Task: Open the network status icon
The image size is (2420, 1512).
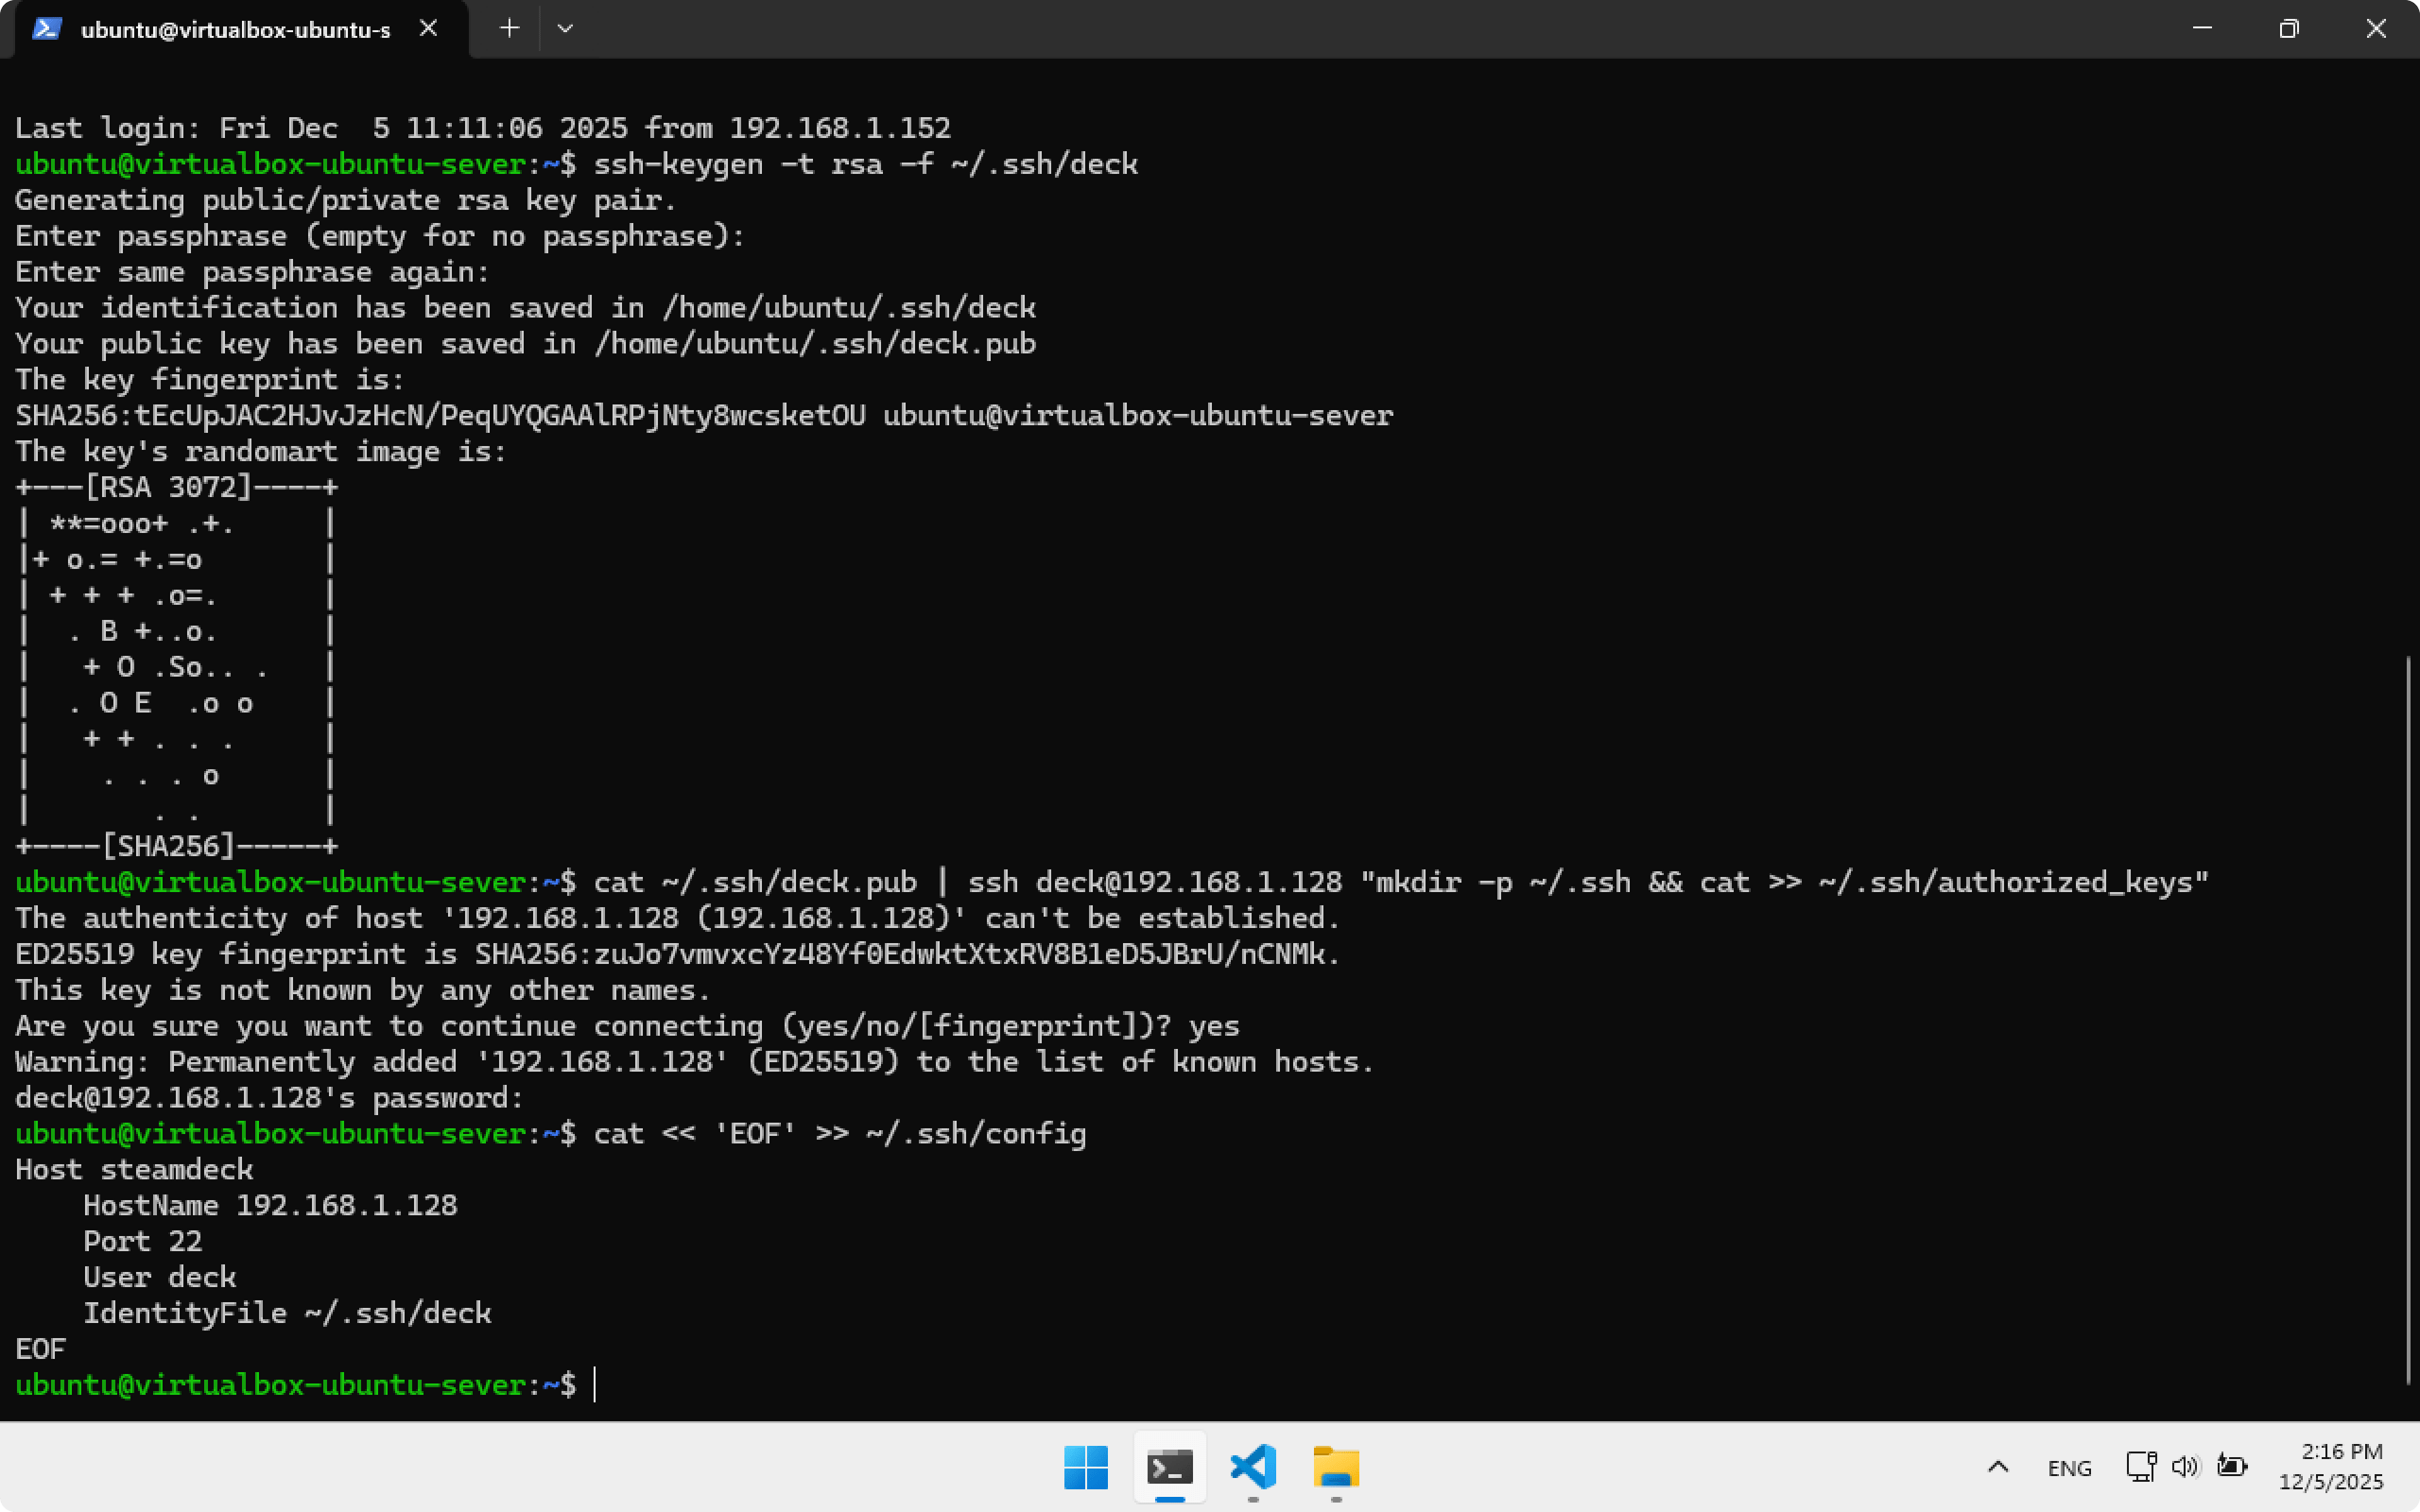Action: click(x=2140, y=1467)
